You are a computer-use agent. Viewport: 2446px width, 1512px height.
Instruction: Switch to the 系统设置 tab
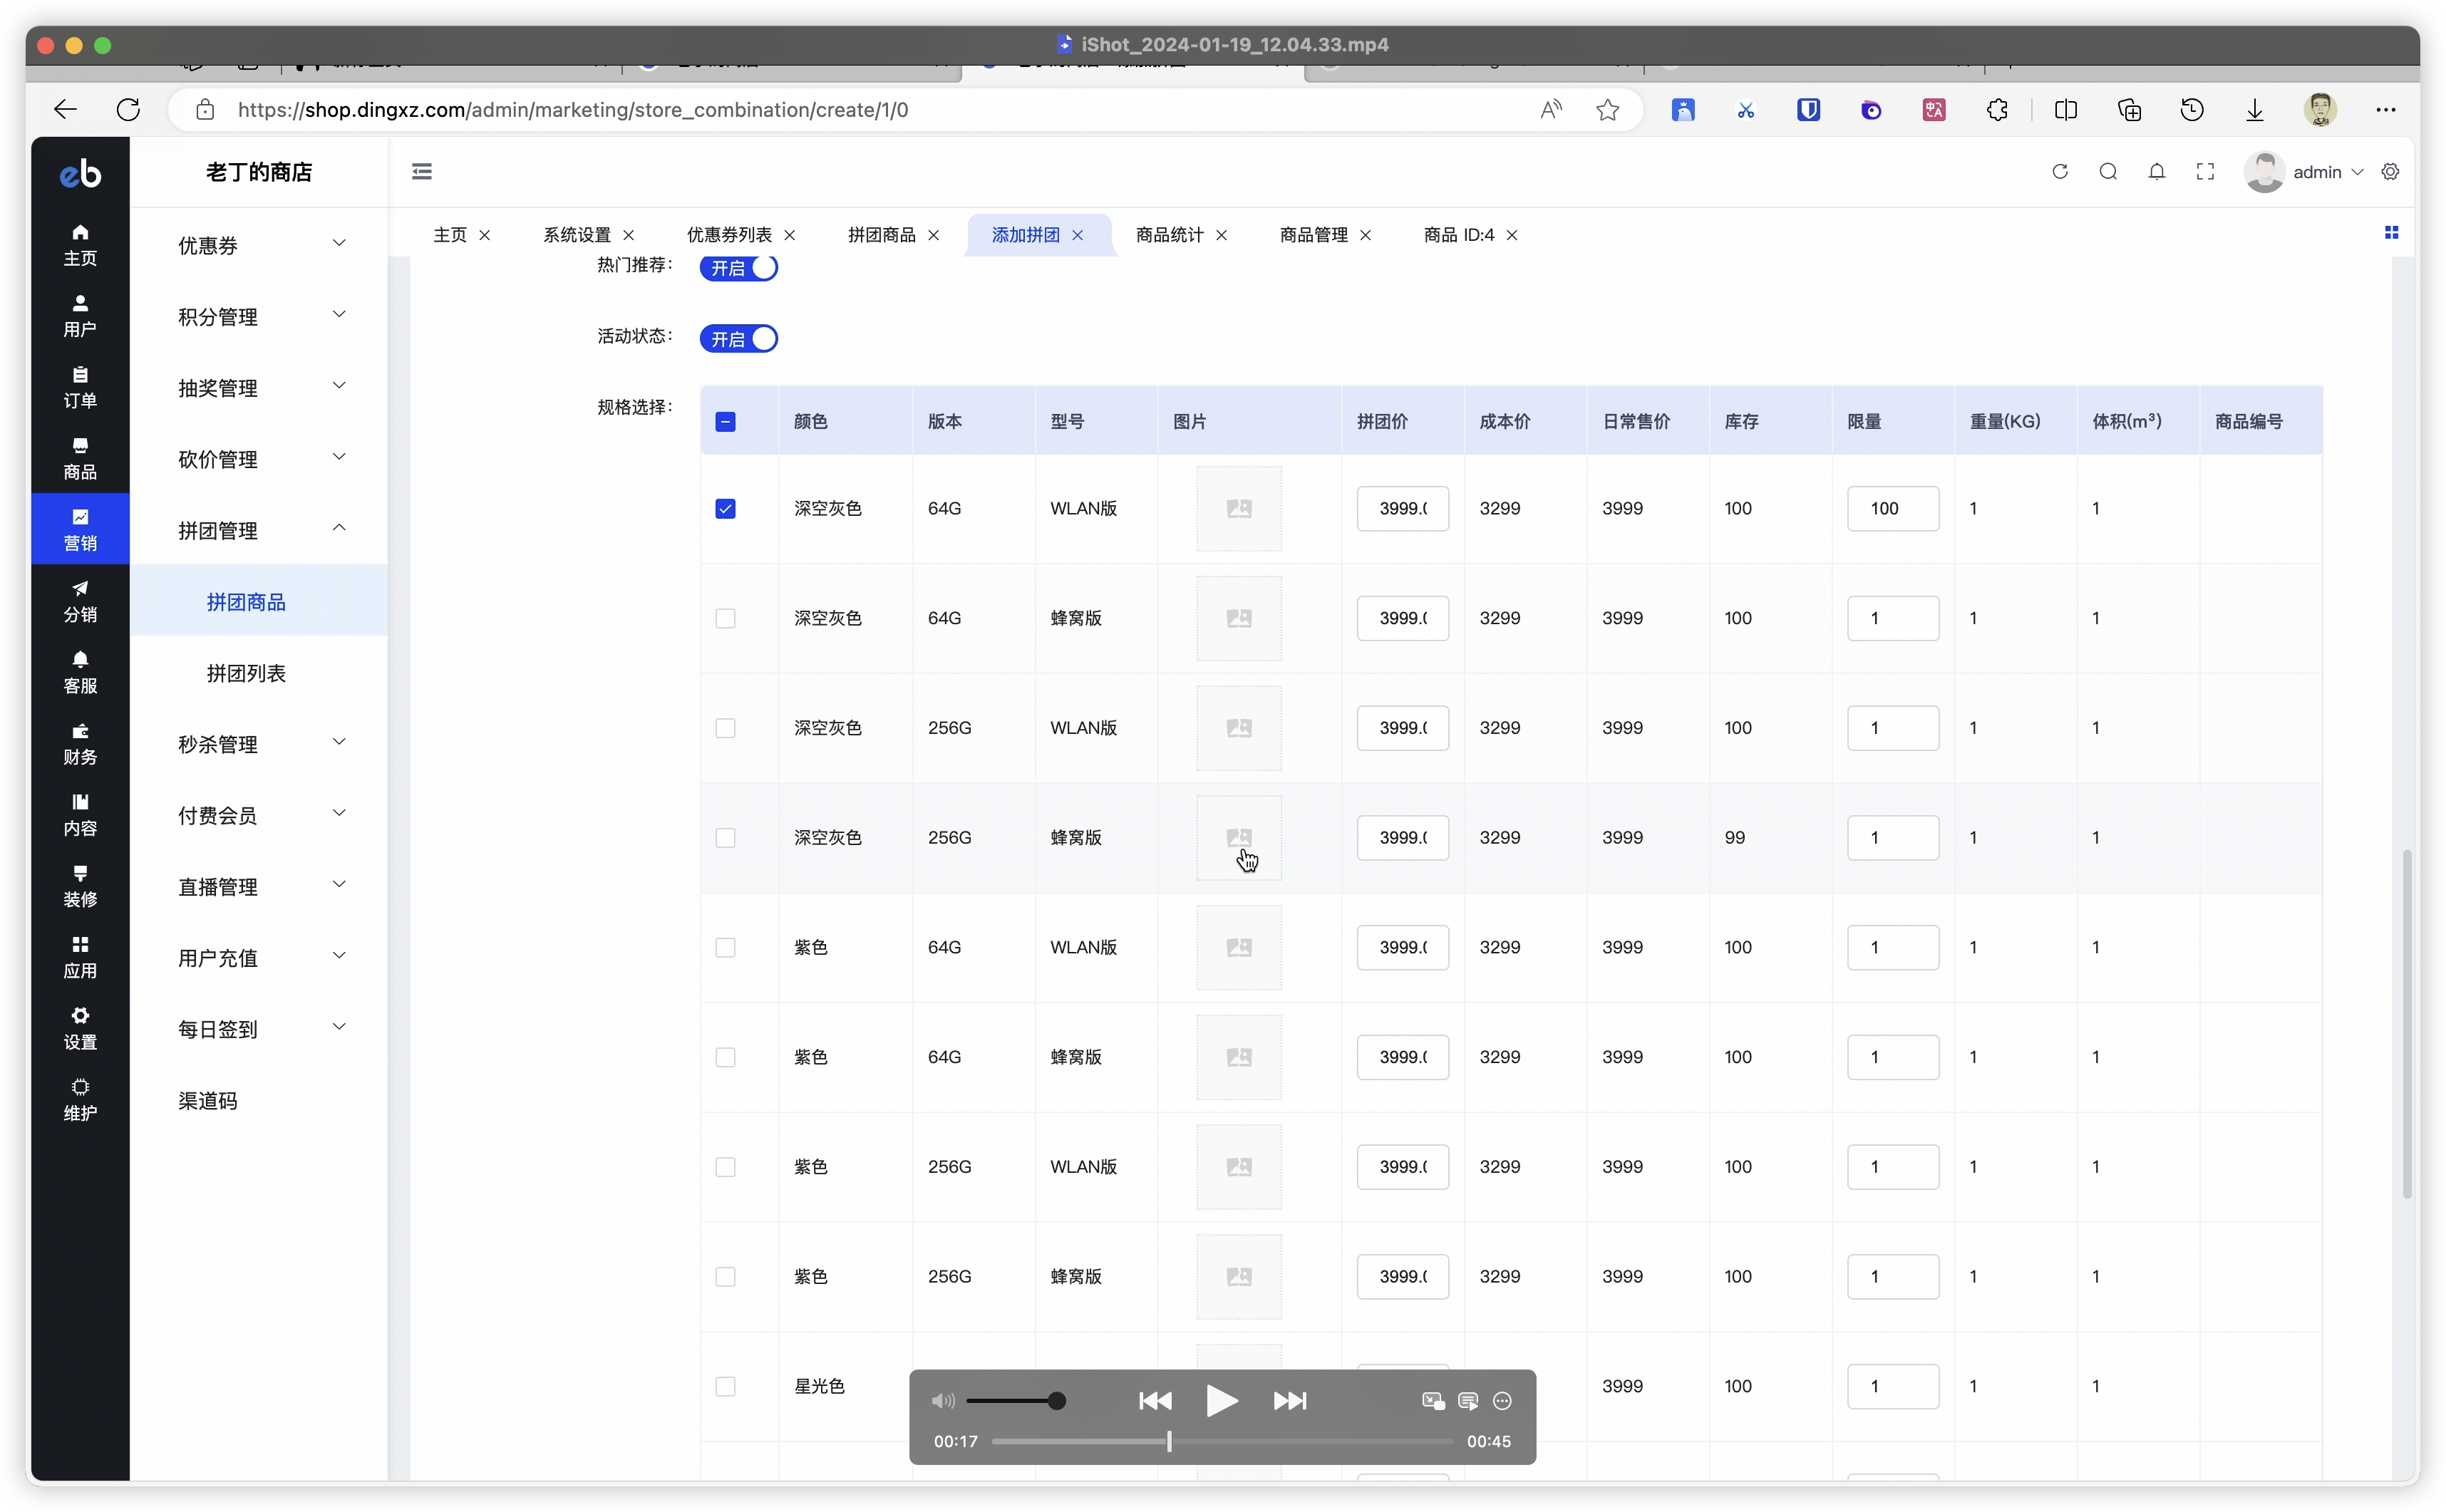point(577,234)
